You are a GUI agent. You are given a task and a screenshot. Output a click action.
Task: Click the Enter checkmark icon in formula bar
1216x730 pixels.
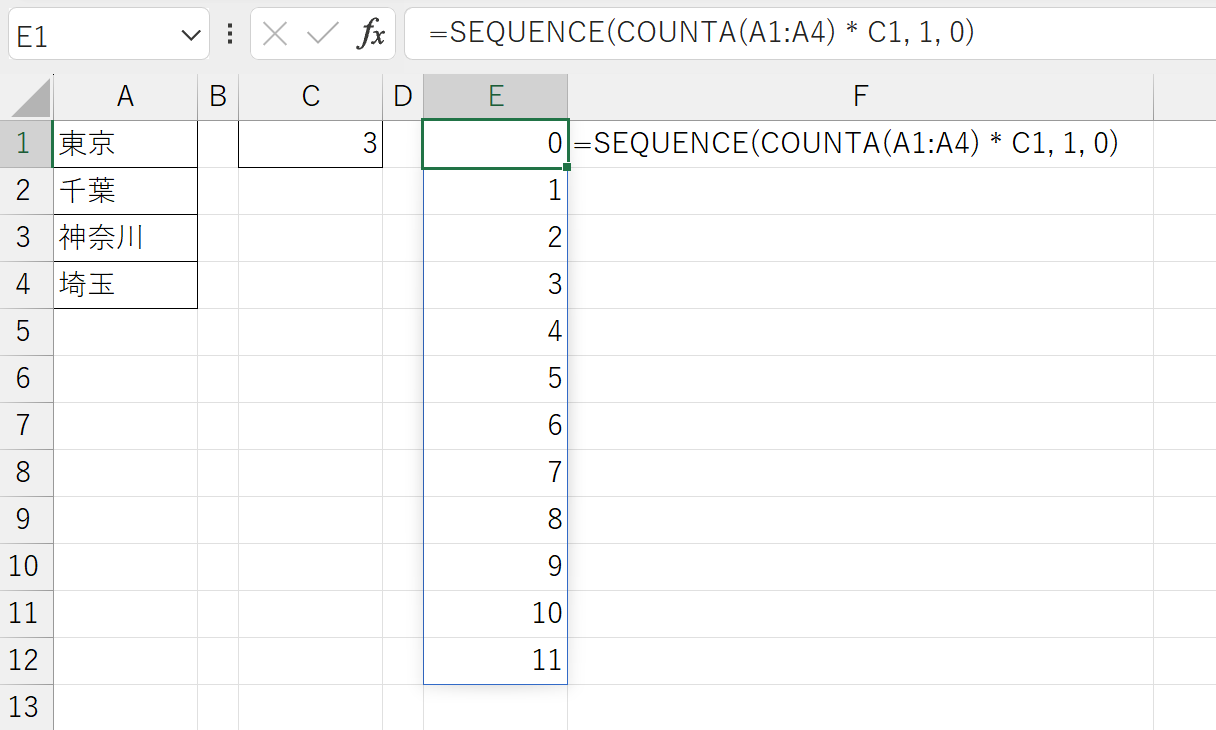[x=322, y=34]
